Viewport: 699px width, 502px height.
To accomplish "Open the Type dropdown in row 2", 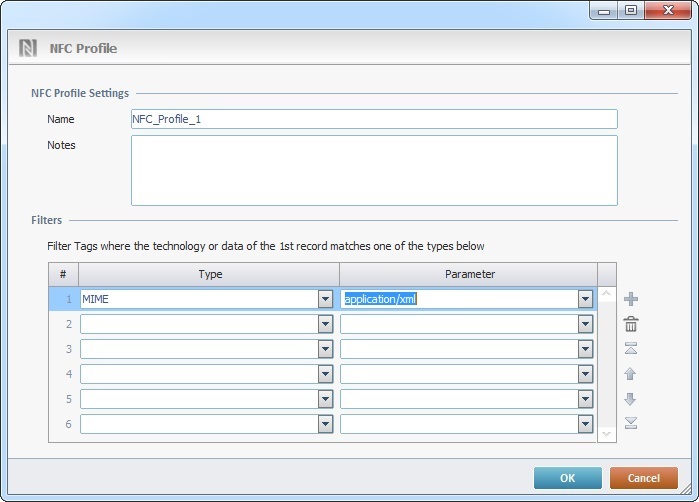I will click(325, 324).
